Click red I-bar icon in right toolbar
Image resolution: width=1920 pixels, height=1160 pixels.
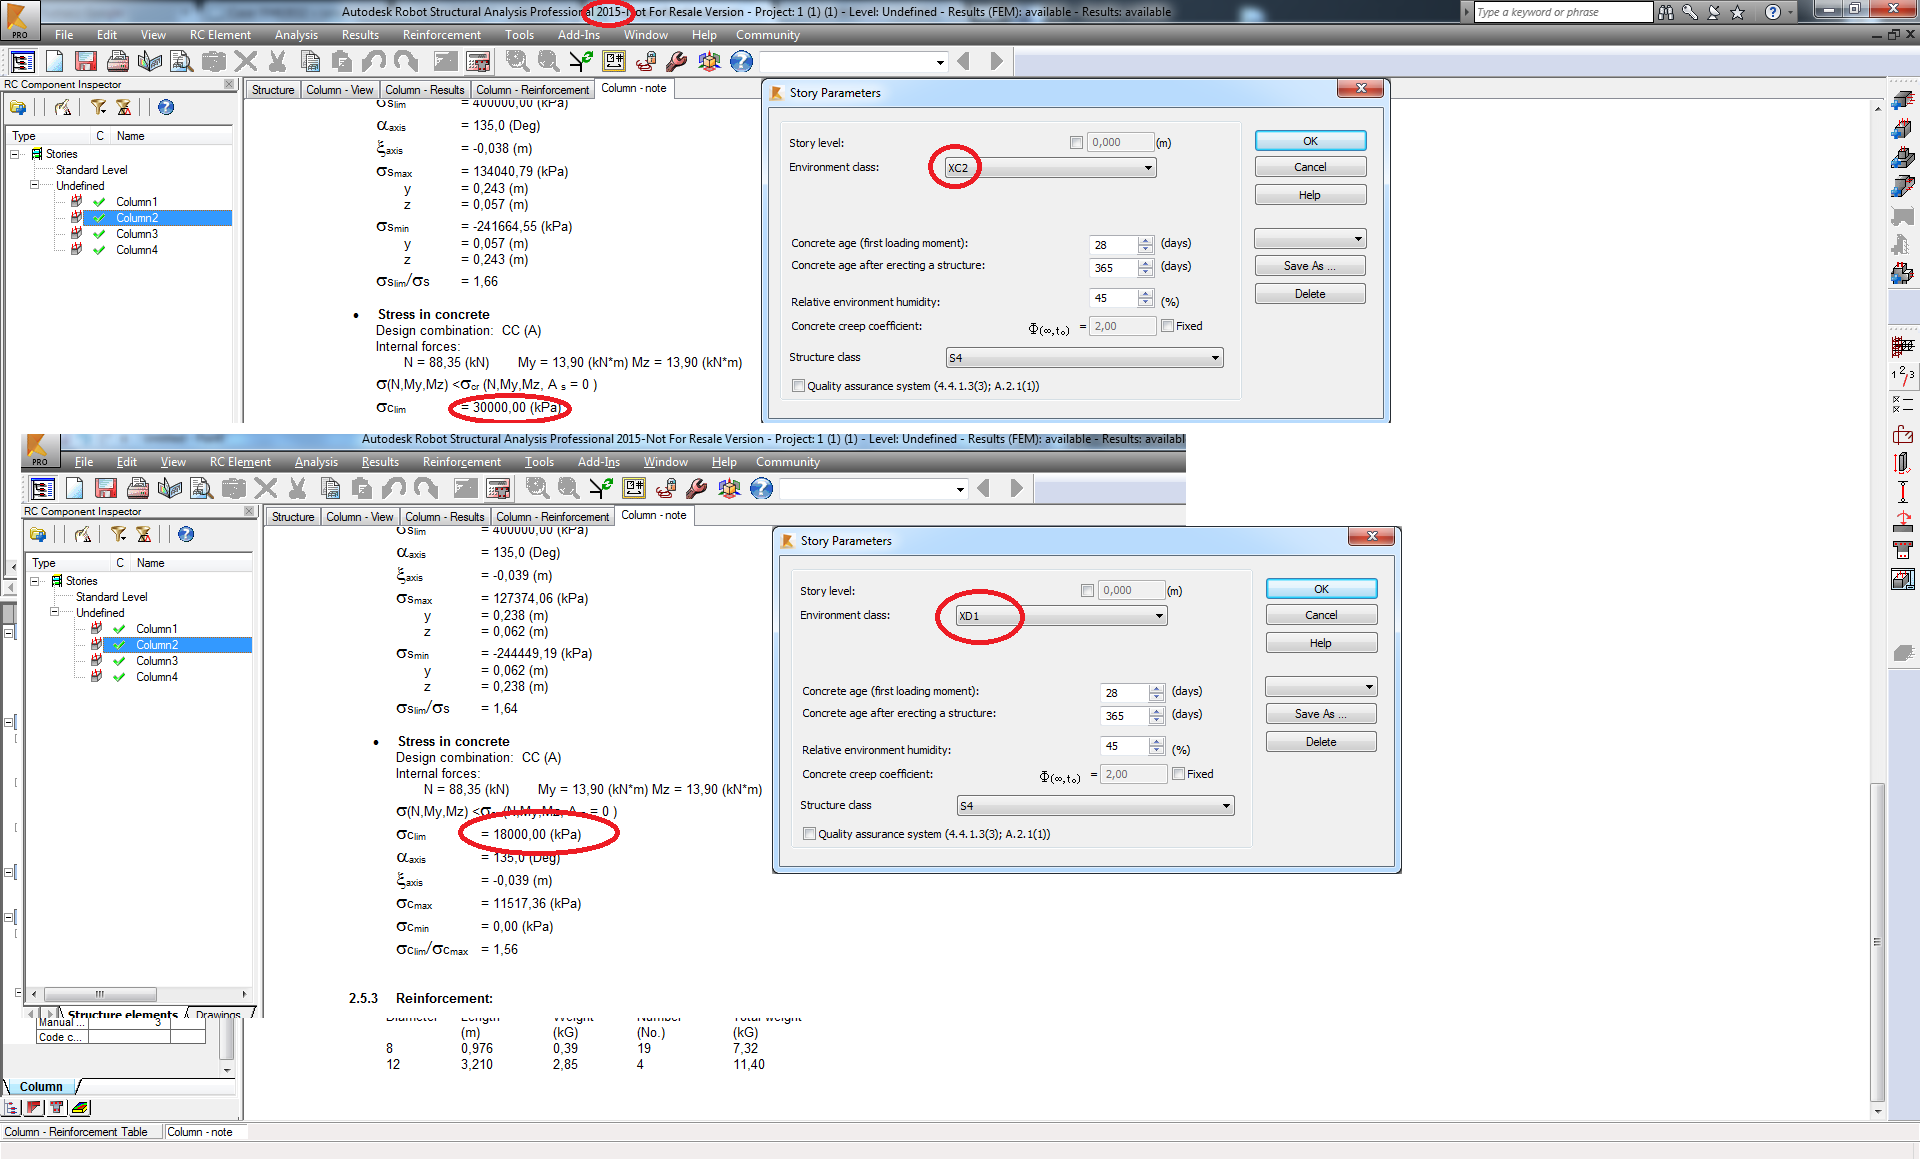[x=1902, y=492]
